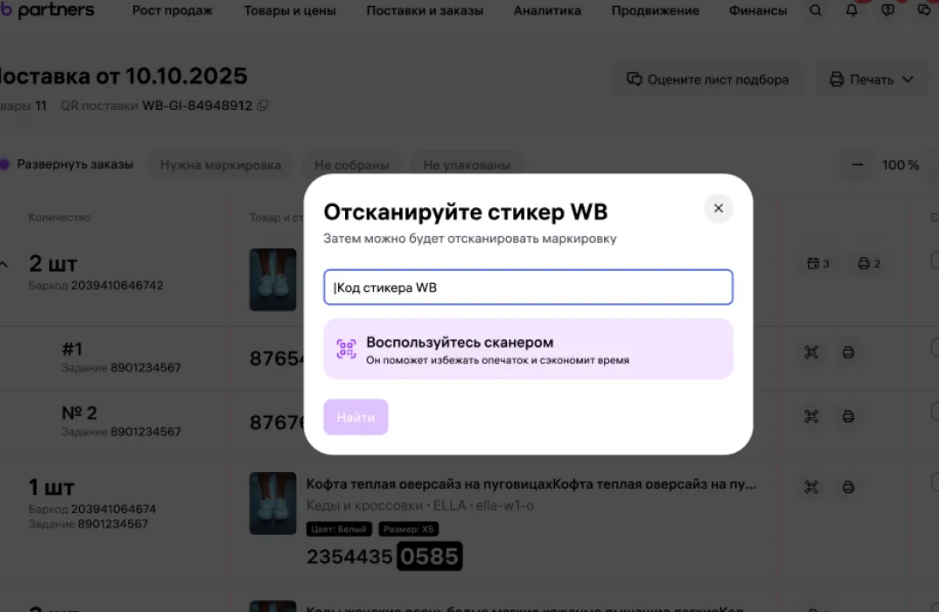Viewport: 939px width, 612px height.
Task: Enable the 'Нужна маркировка' filter
Action: pyautogui.click(x=220, y=165)
